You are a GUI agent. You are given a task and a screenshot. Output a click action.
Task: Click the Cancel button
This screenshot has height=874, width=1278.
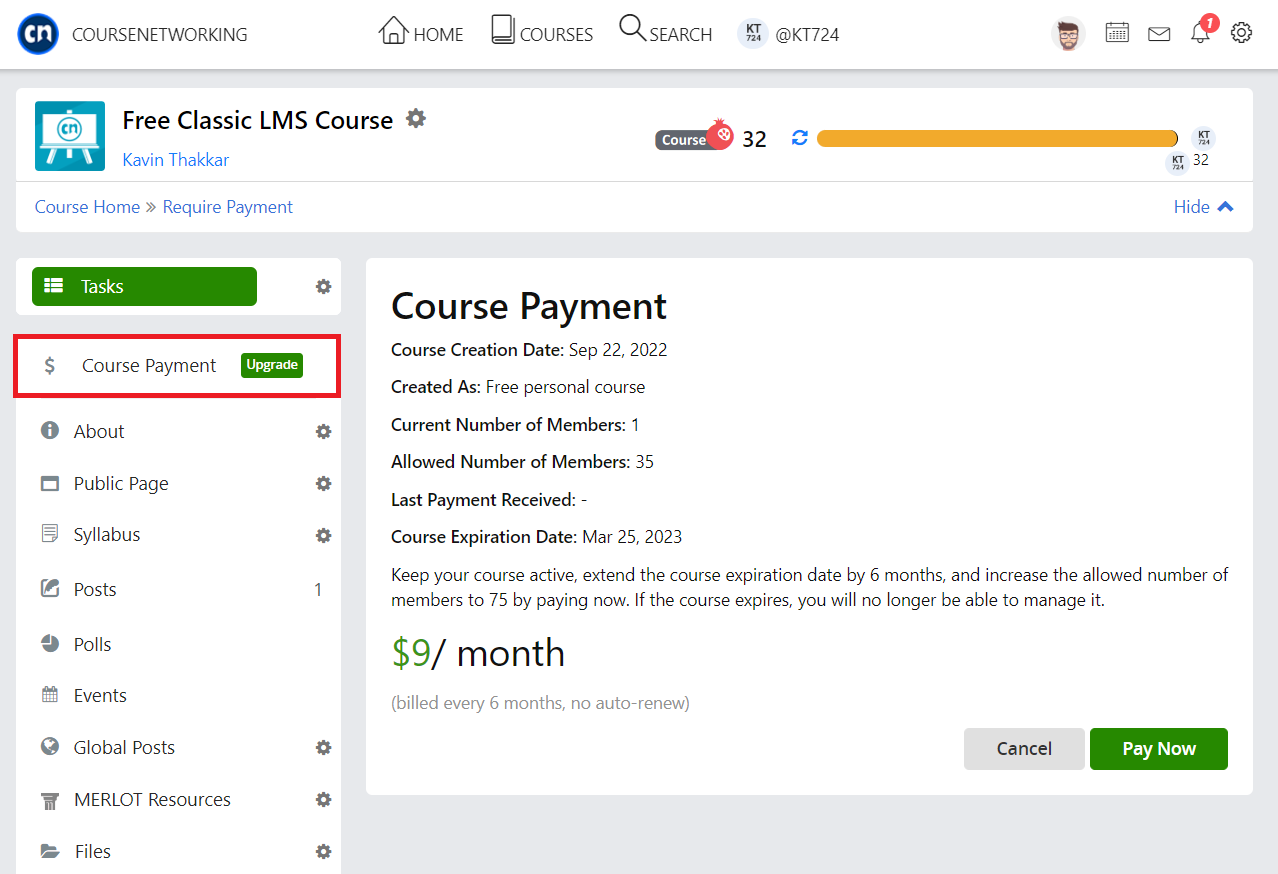[x=1024, y=749]
